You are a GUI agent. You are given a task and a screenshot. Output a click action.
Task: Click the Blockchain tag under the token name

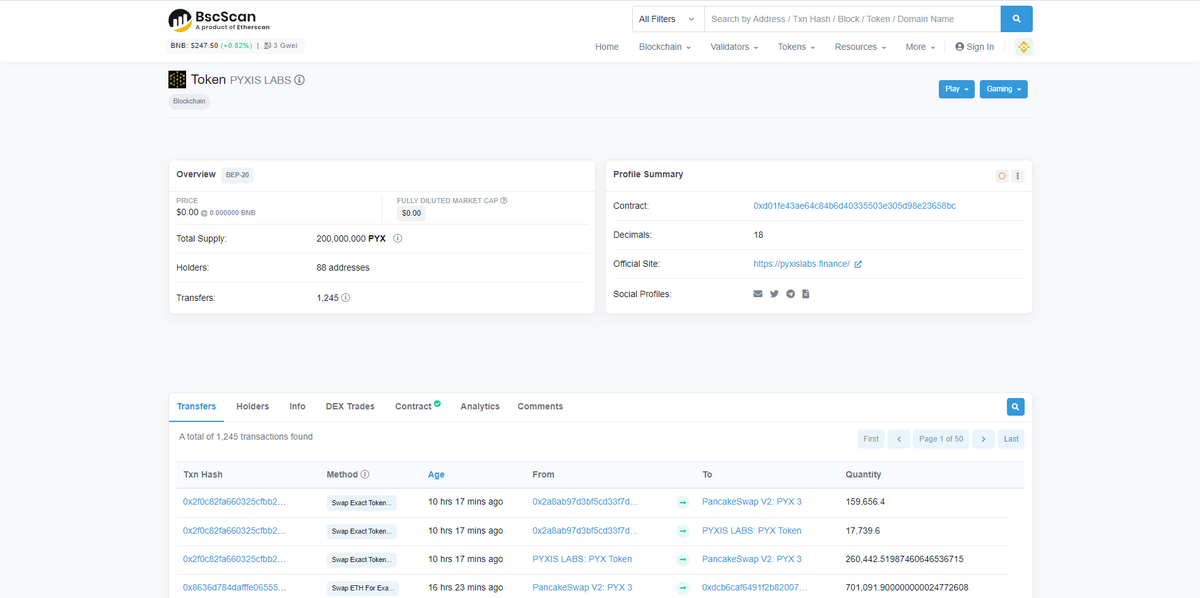[189, 101]
